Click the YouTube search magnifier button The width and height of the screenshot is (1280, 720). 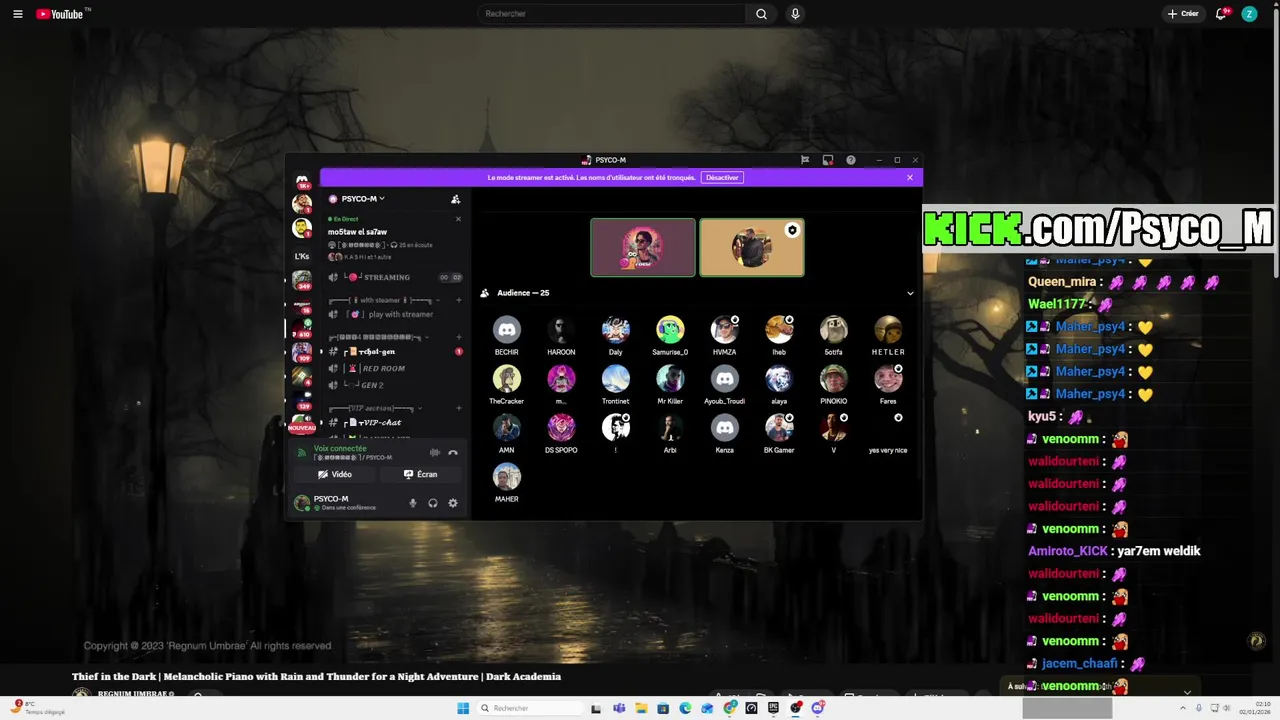(x=761, y=14)
